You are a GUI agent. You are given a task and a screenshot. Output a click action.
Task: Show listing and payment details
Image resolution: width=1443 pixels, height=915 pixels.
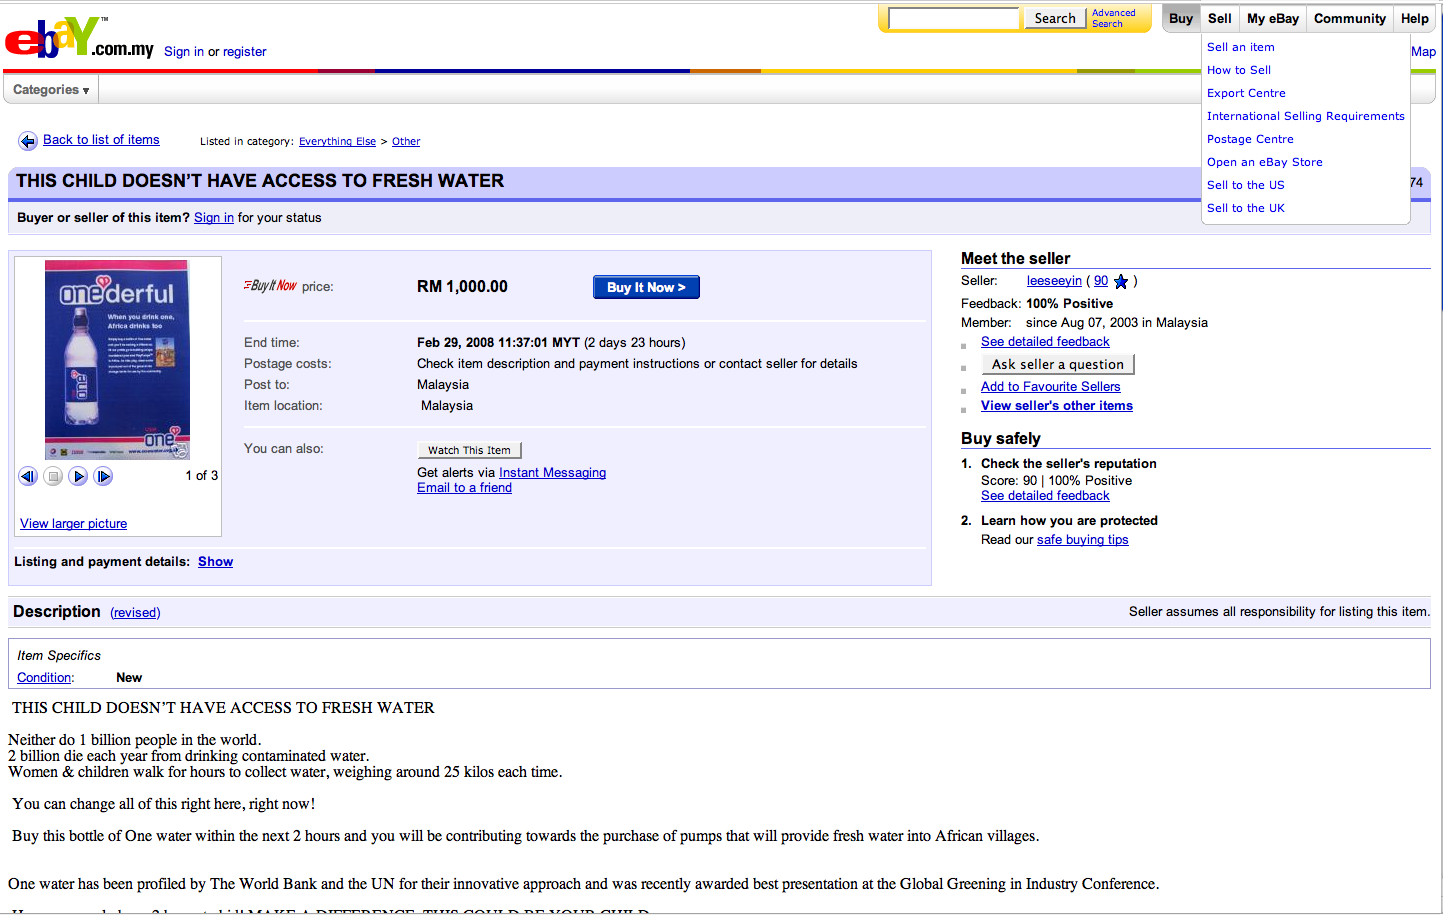point(215,562)
